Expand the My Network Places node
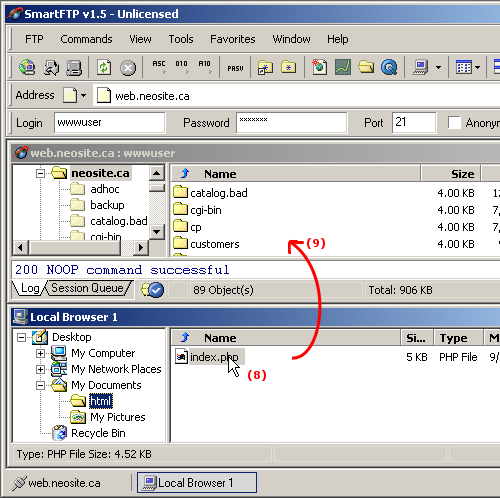The width and height of the screenshot is (500, 498). pyautogui.click(x=40, y=369)
